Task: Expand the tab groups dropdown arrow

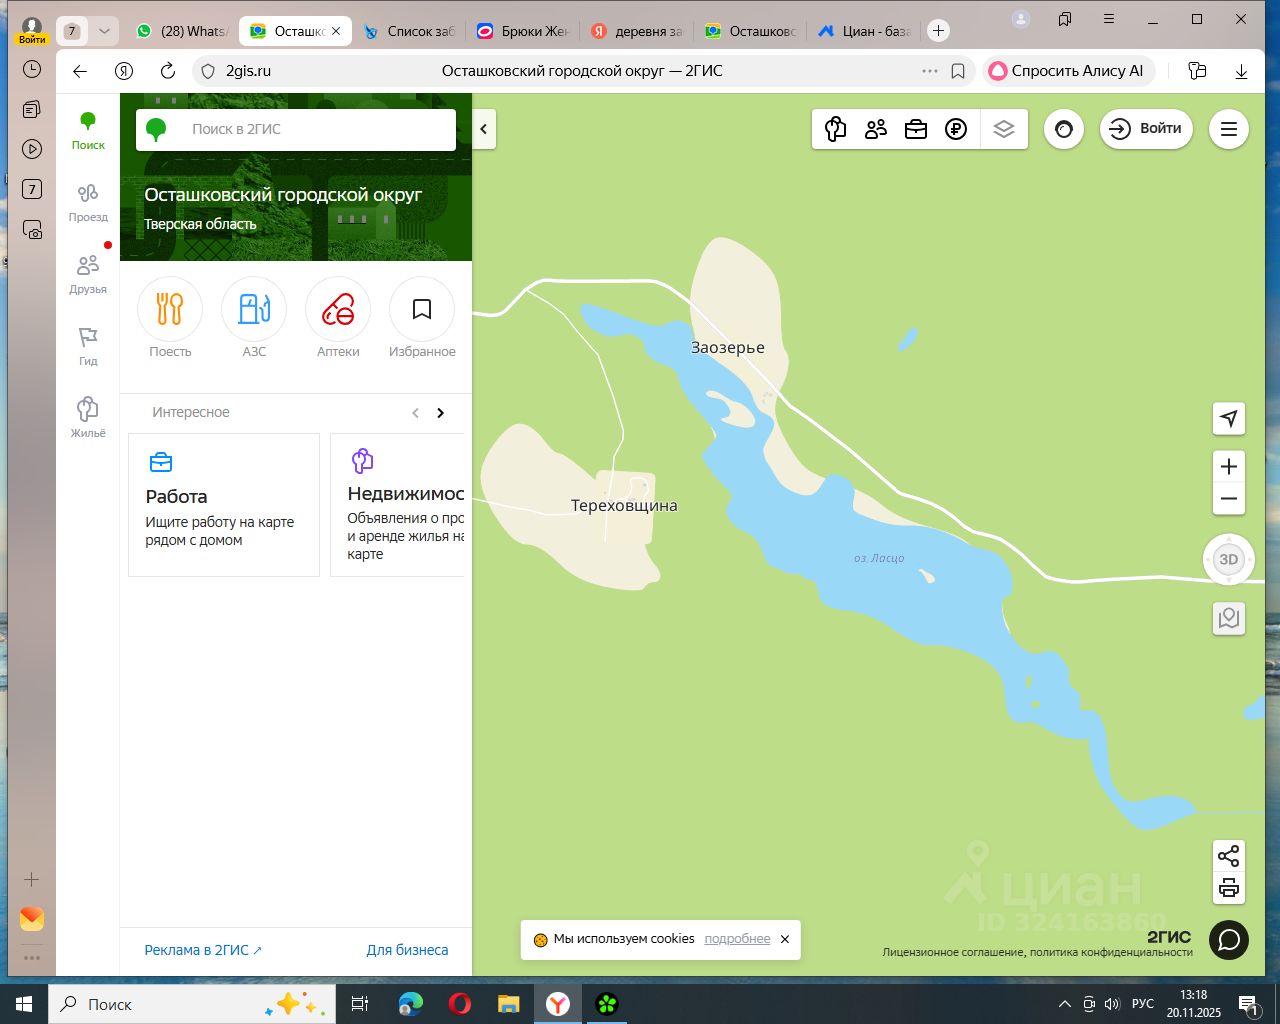Action: coord(104,31)
